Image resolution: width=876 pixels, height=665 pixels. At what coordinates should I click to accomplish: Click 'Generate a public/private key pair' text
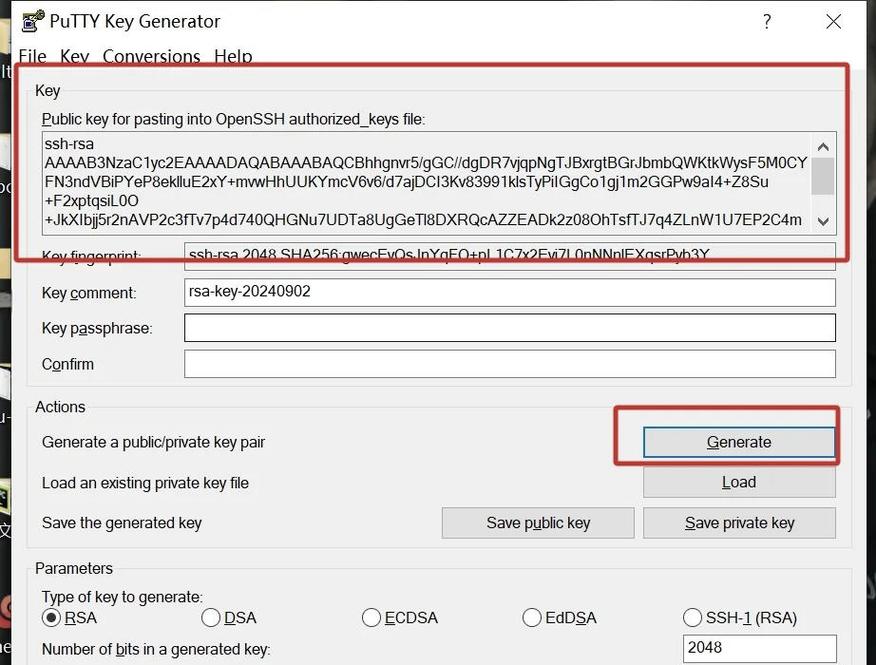point(153,442)
